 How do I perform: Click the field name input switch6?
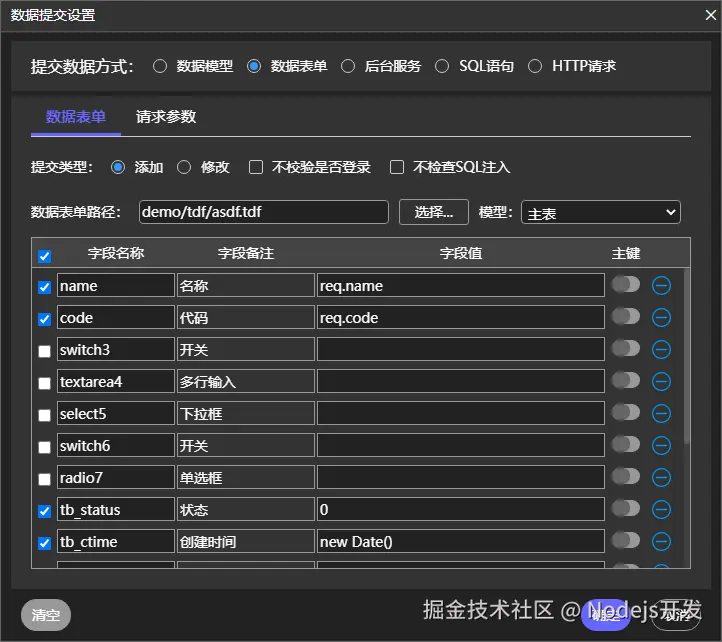(x=116, y=445)
